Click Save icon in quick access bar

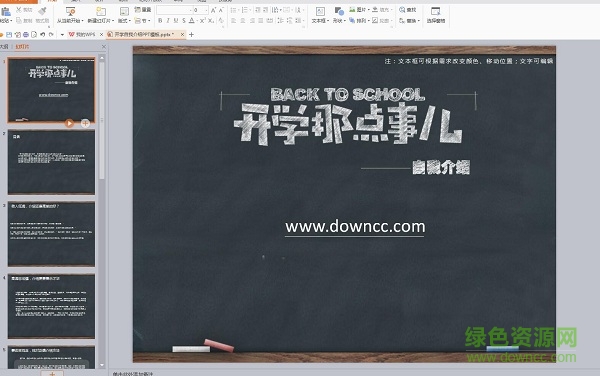(x=9, y=34)
